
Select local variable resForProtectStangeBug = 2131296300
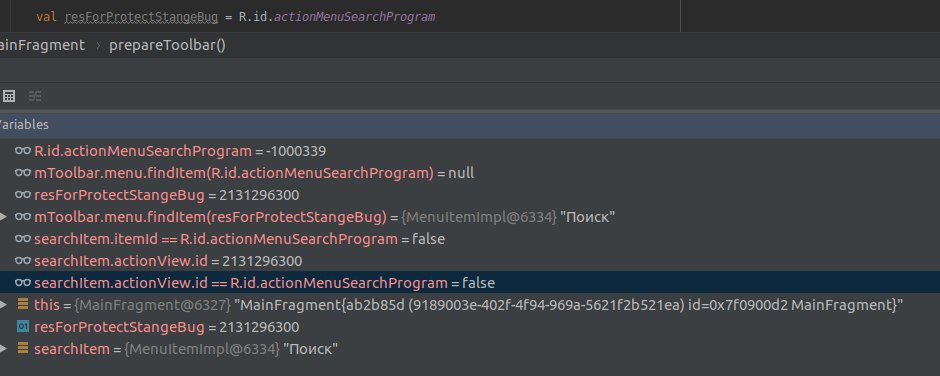[x=470, y=327]
